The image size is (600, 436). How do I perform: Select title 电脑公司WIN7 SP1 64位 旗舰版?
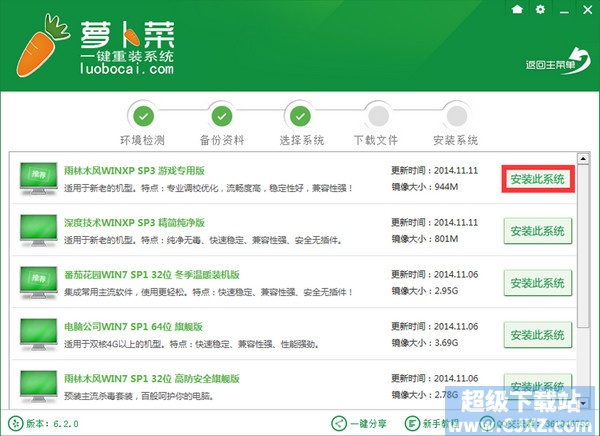pos(133,327)
